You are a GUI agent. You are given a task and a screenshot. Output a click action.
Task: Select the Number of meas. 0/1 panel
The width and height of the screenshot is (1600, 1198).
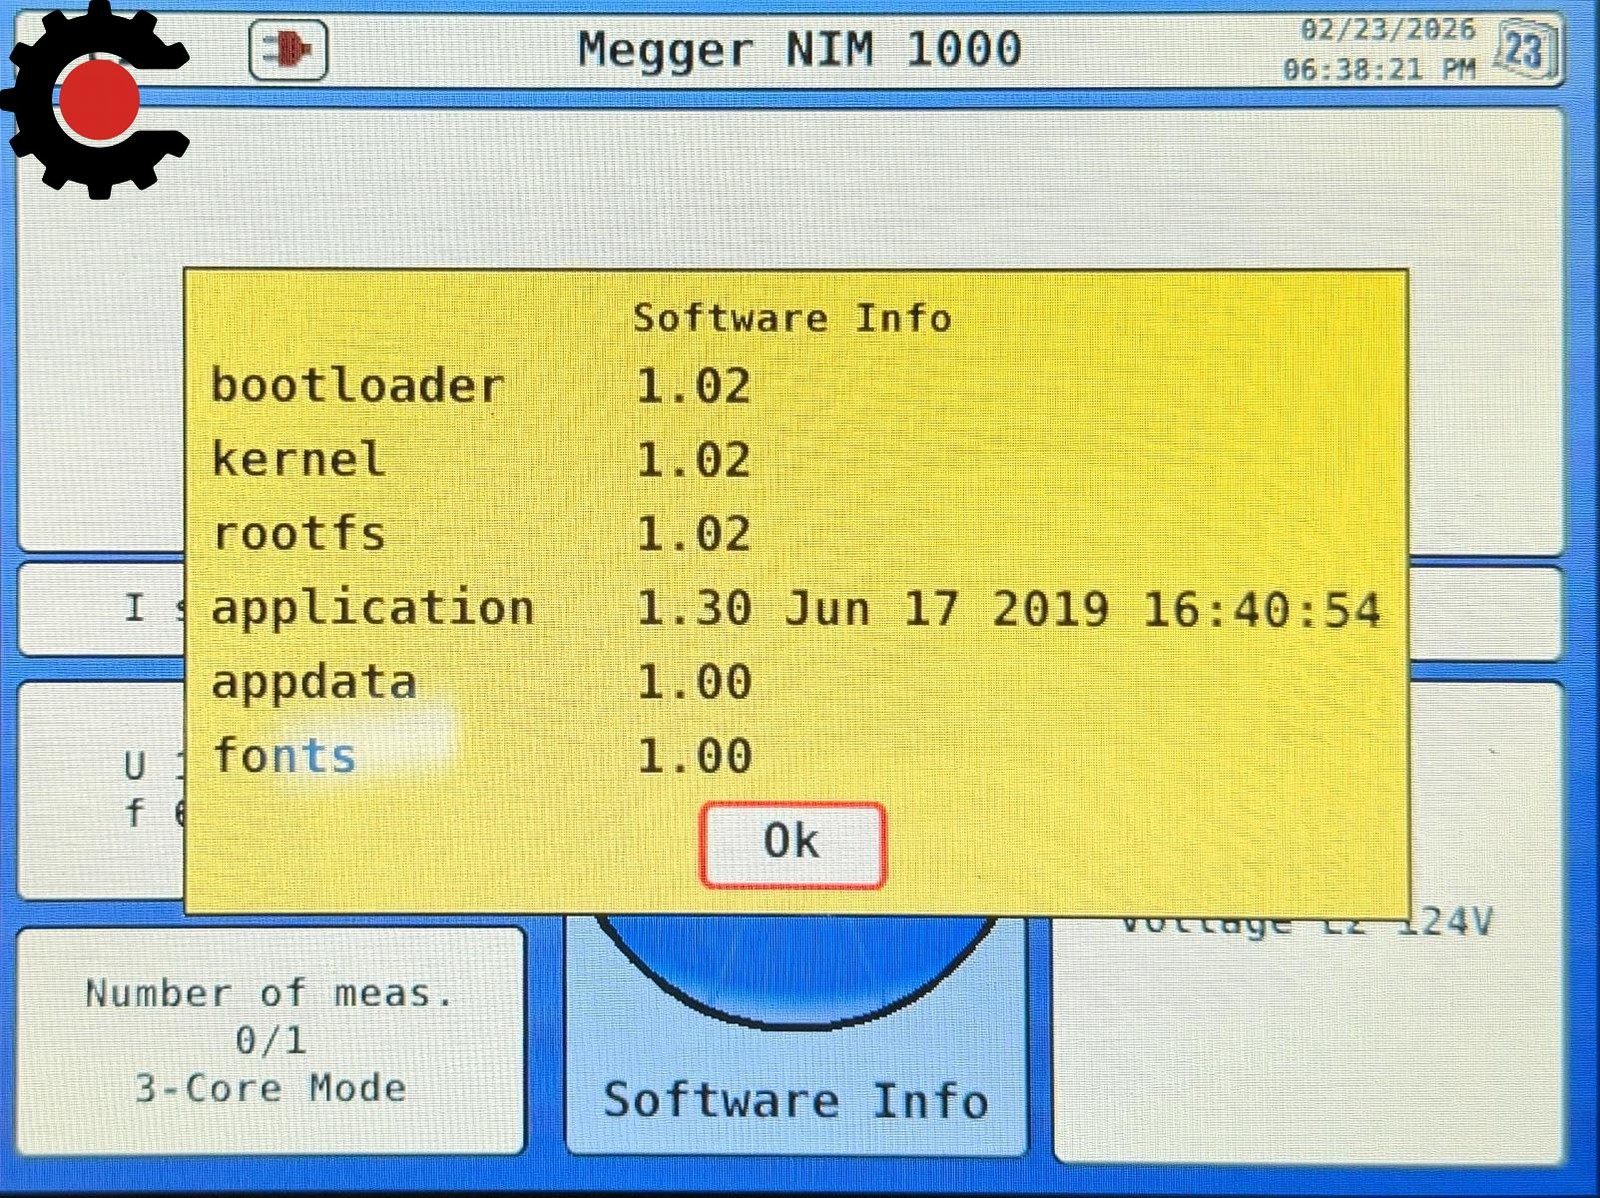click(271, 1040)
